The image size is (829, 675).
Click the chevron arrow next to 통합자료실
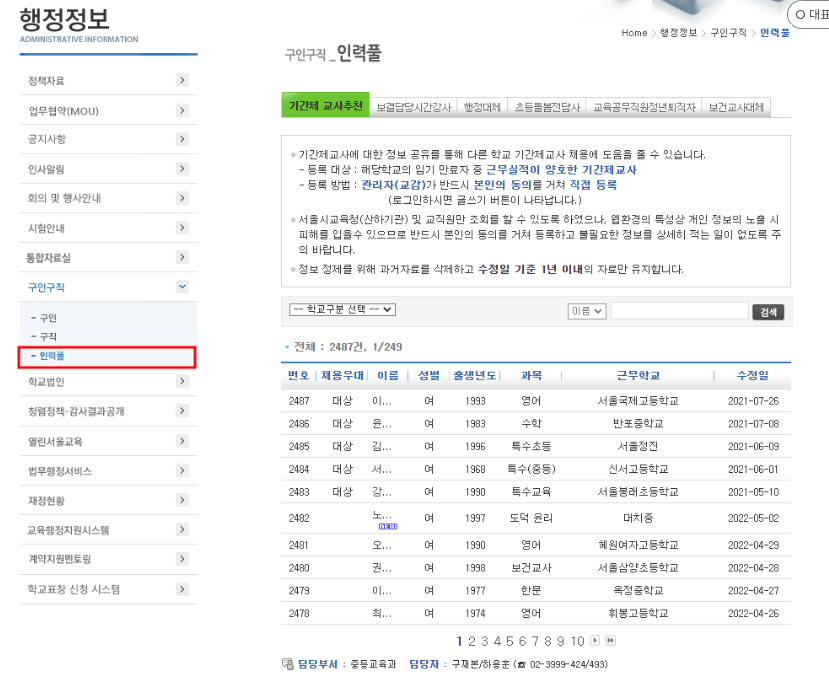point(183,257)
